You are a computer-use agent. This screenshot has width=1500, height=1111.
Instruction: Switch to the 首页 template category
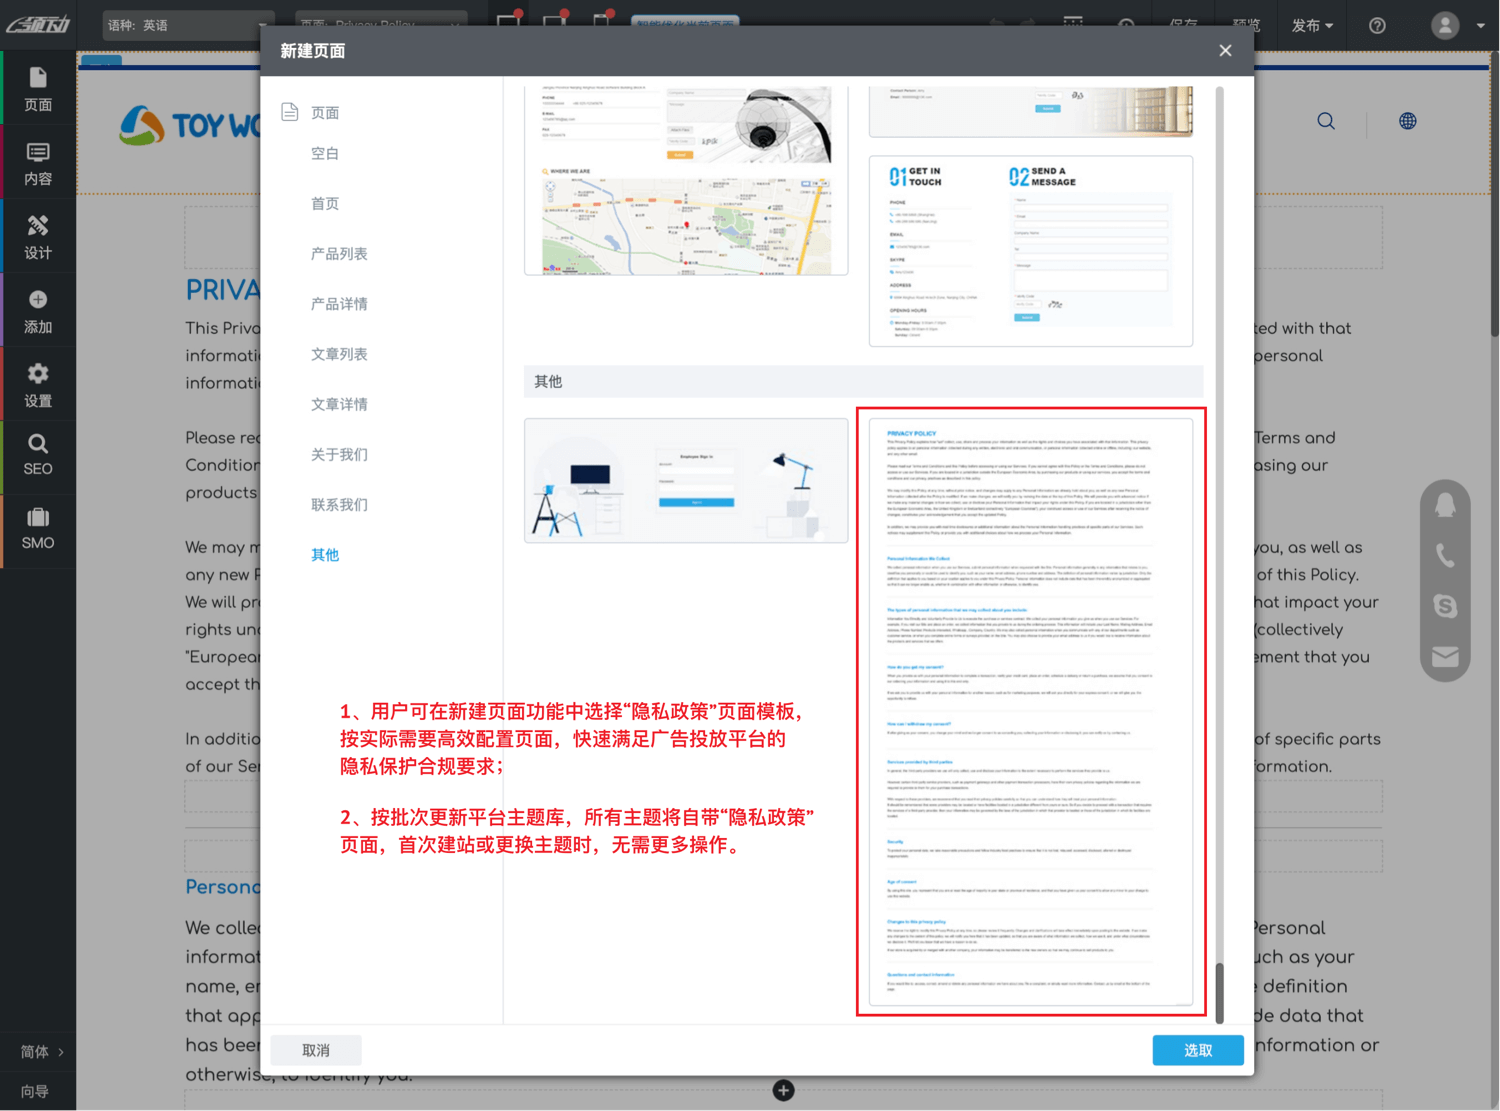click(x=324, y=203)
